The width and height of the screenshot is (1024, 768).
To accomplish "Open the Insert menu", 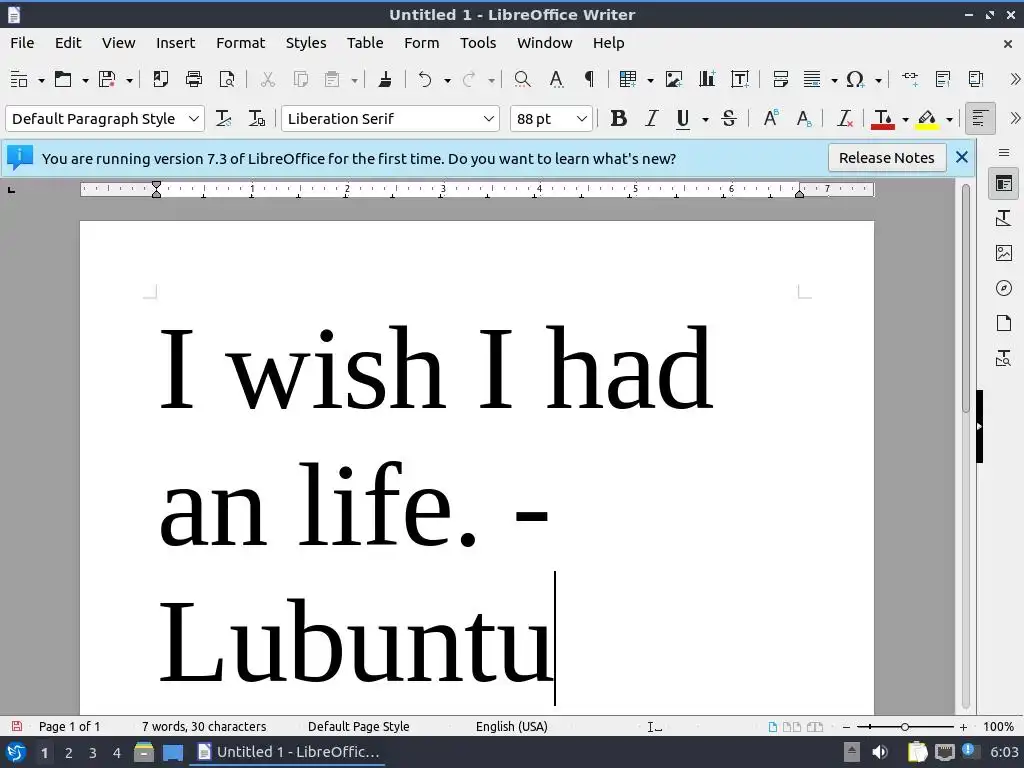I will (x=175, y=43).
